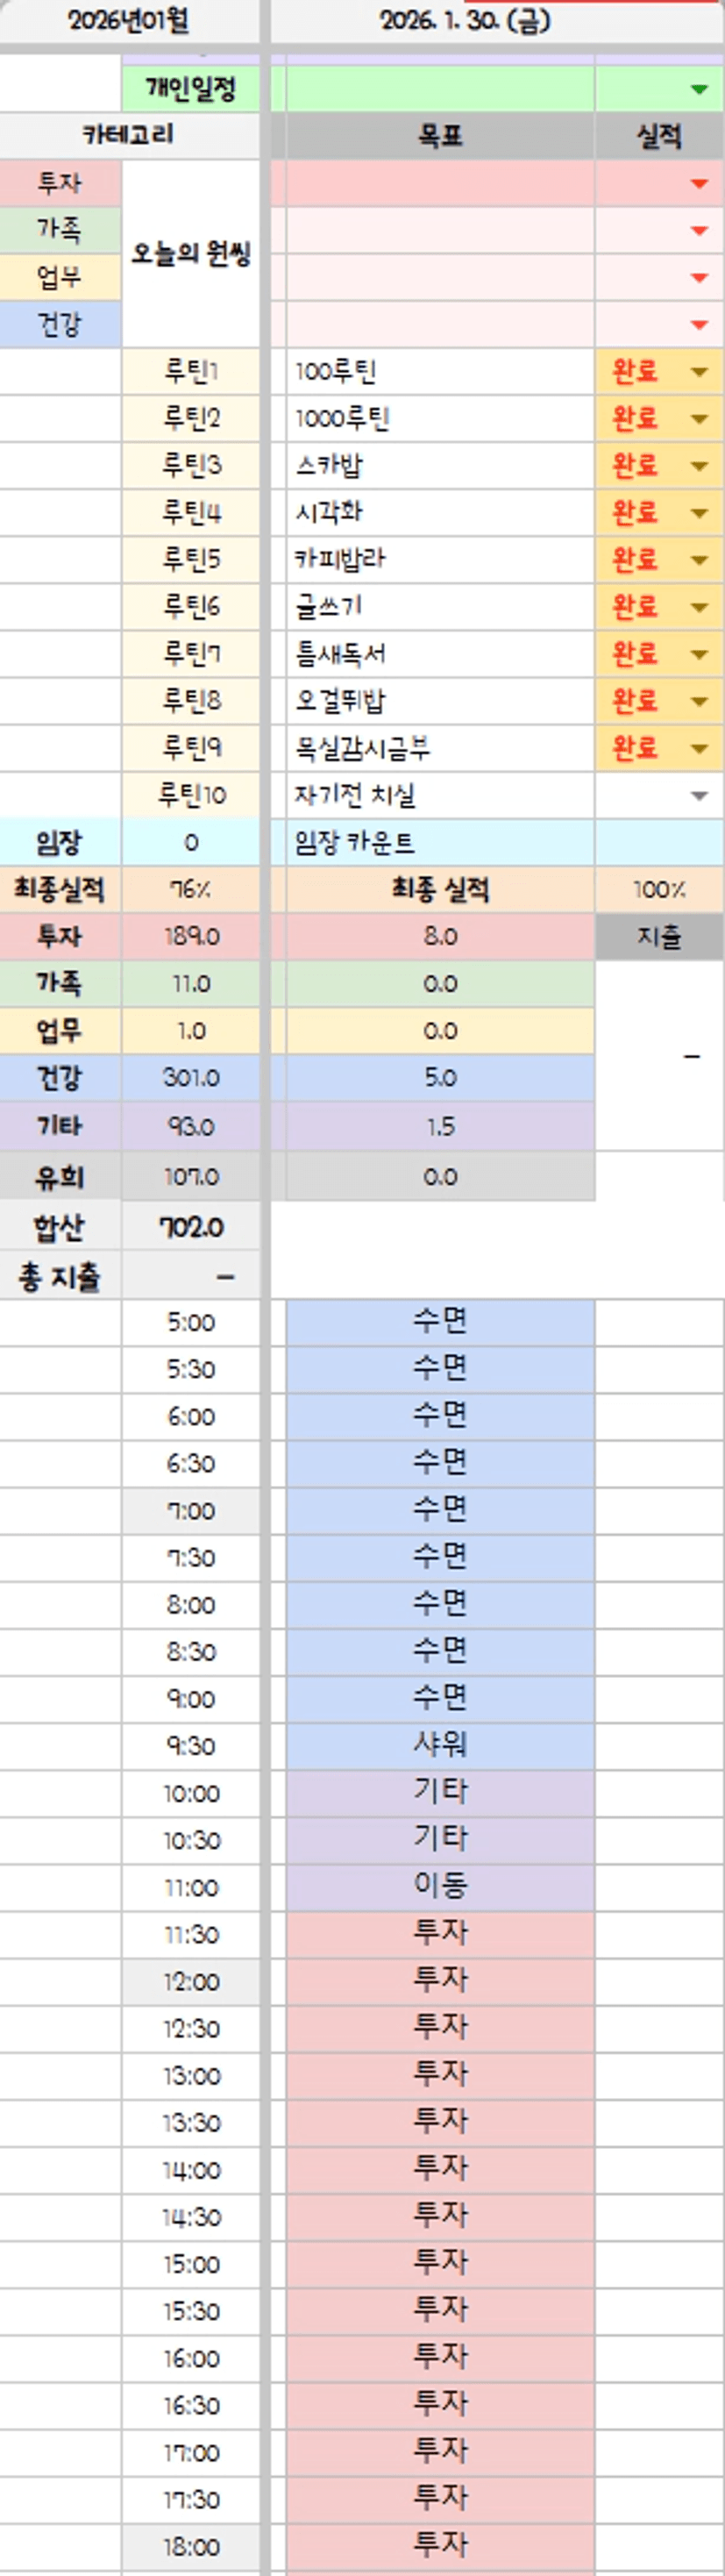Open the 틈새독서 완료 dropdown

pos(699,654)
